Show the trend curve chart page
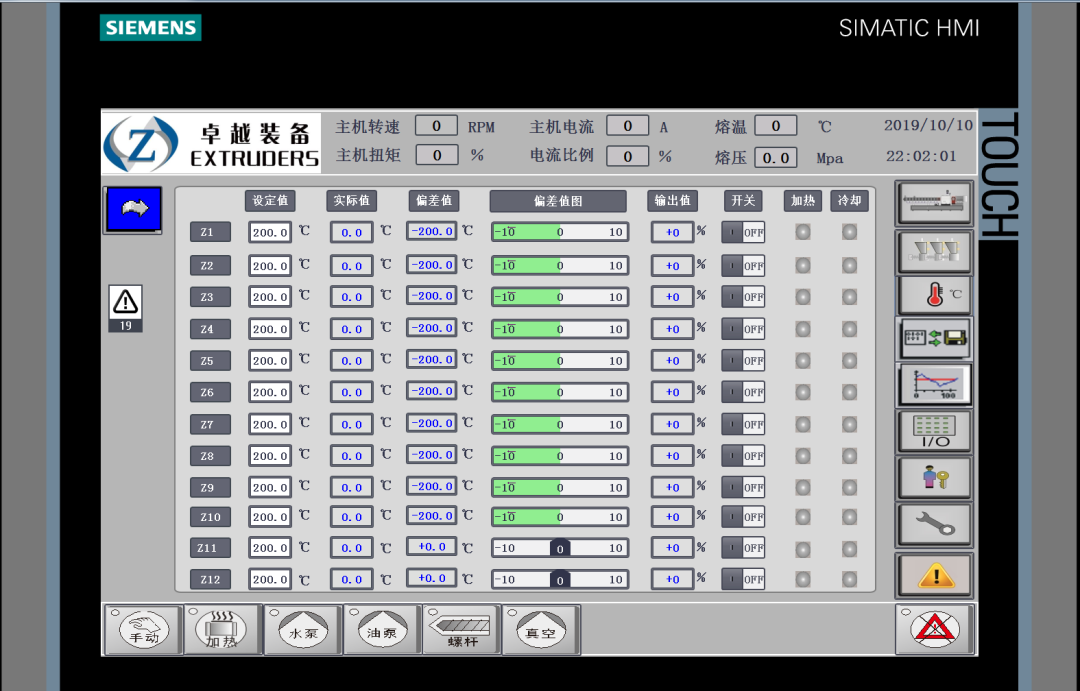 pyautogui.click(x=933, y=384)
